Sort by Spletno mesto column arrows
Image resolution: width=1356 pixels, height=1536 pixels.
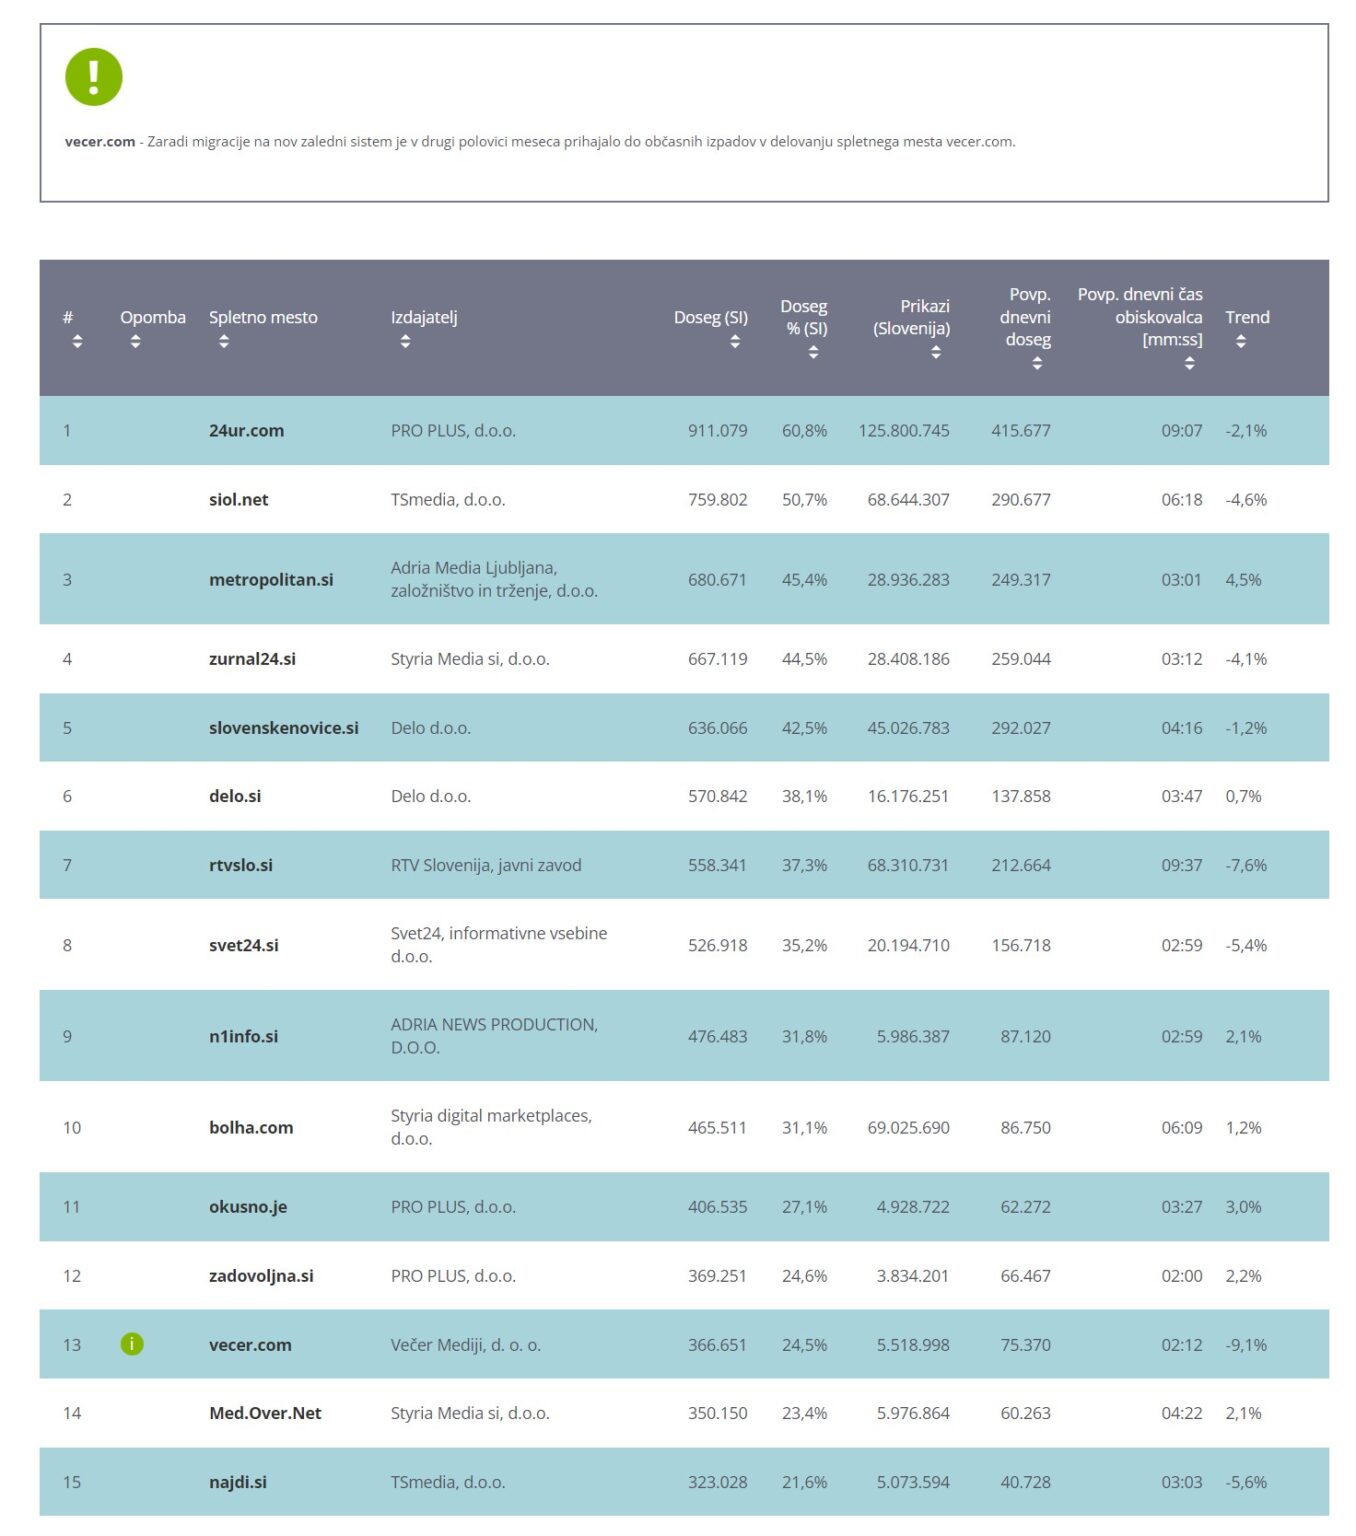[224, 342]
